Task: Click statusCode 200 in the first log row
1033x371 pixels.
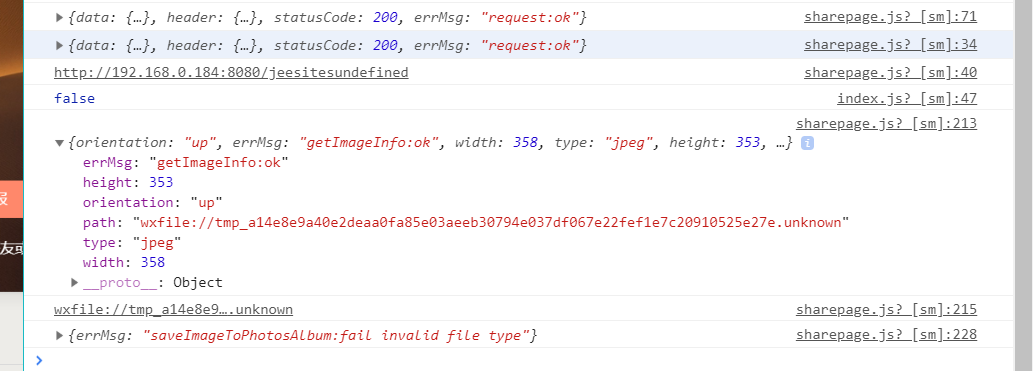Action: click(x=335, y=18)
